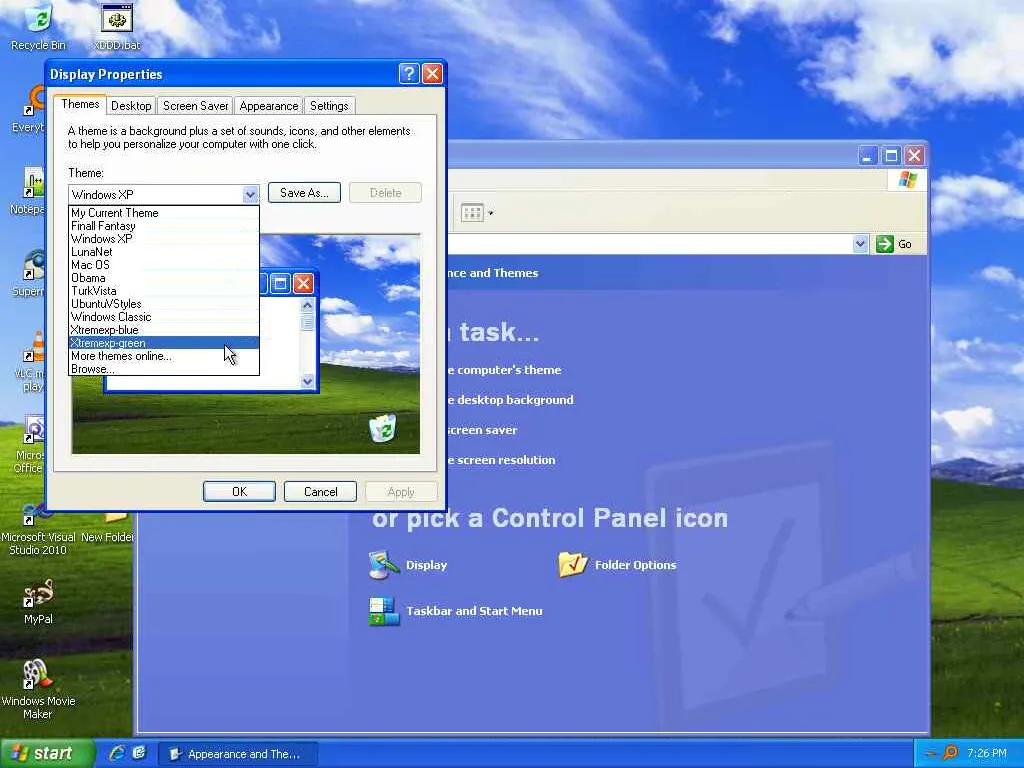Image resolution: width=1024 pixels, height=768 pixels.
Task: Click the taskbar clock showing 7:26 PM
Action: (x=987, y=754)
